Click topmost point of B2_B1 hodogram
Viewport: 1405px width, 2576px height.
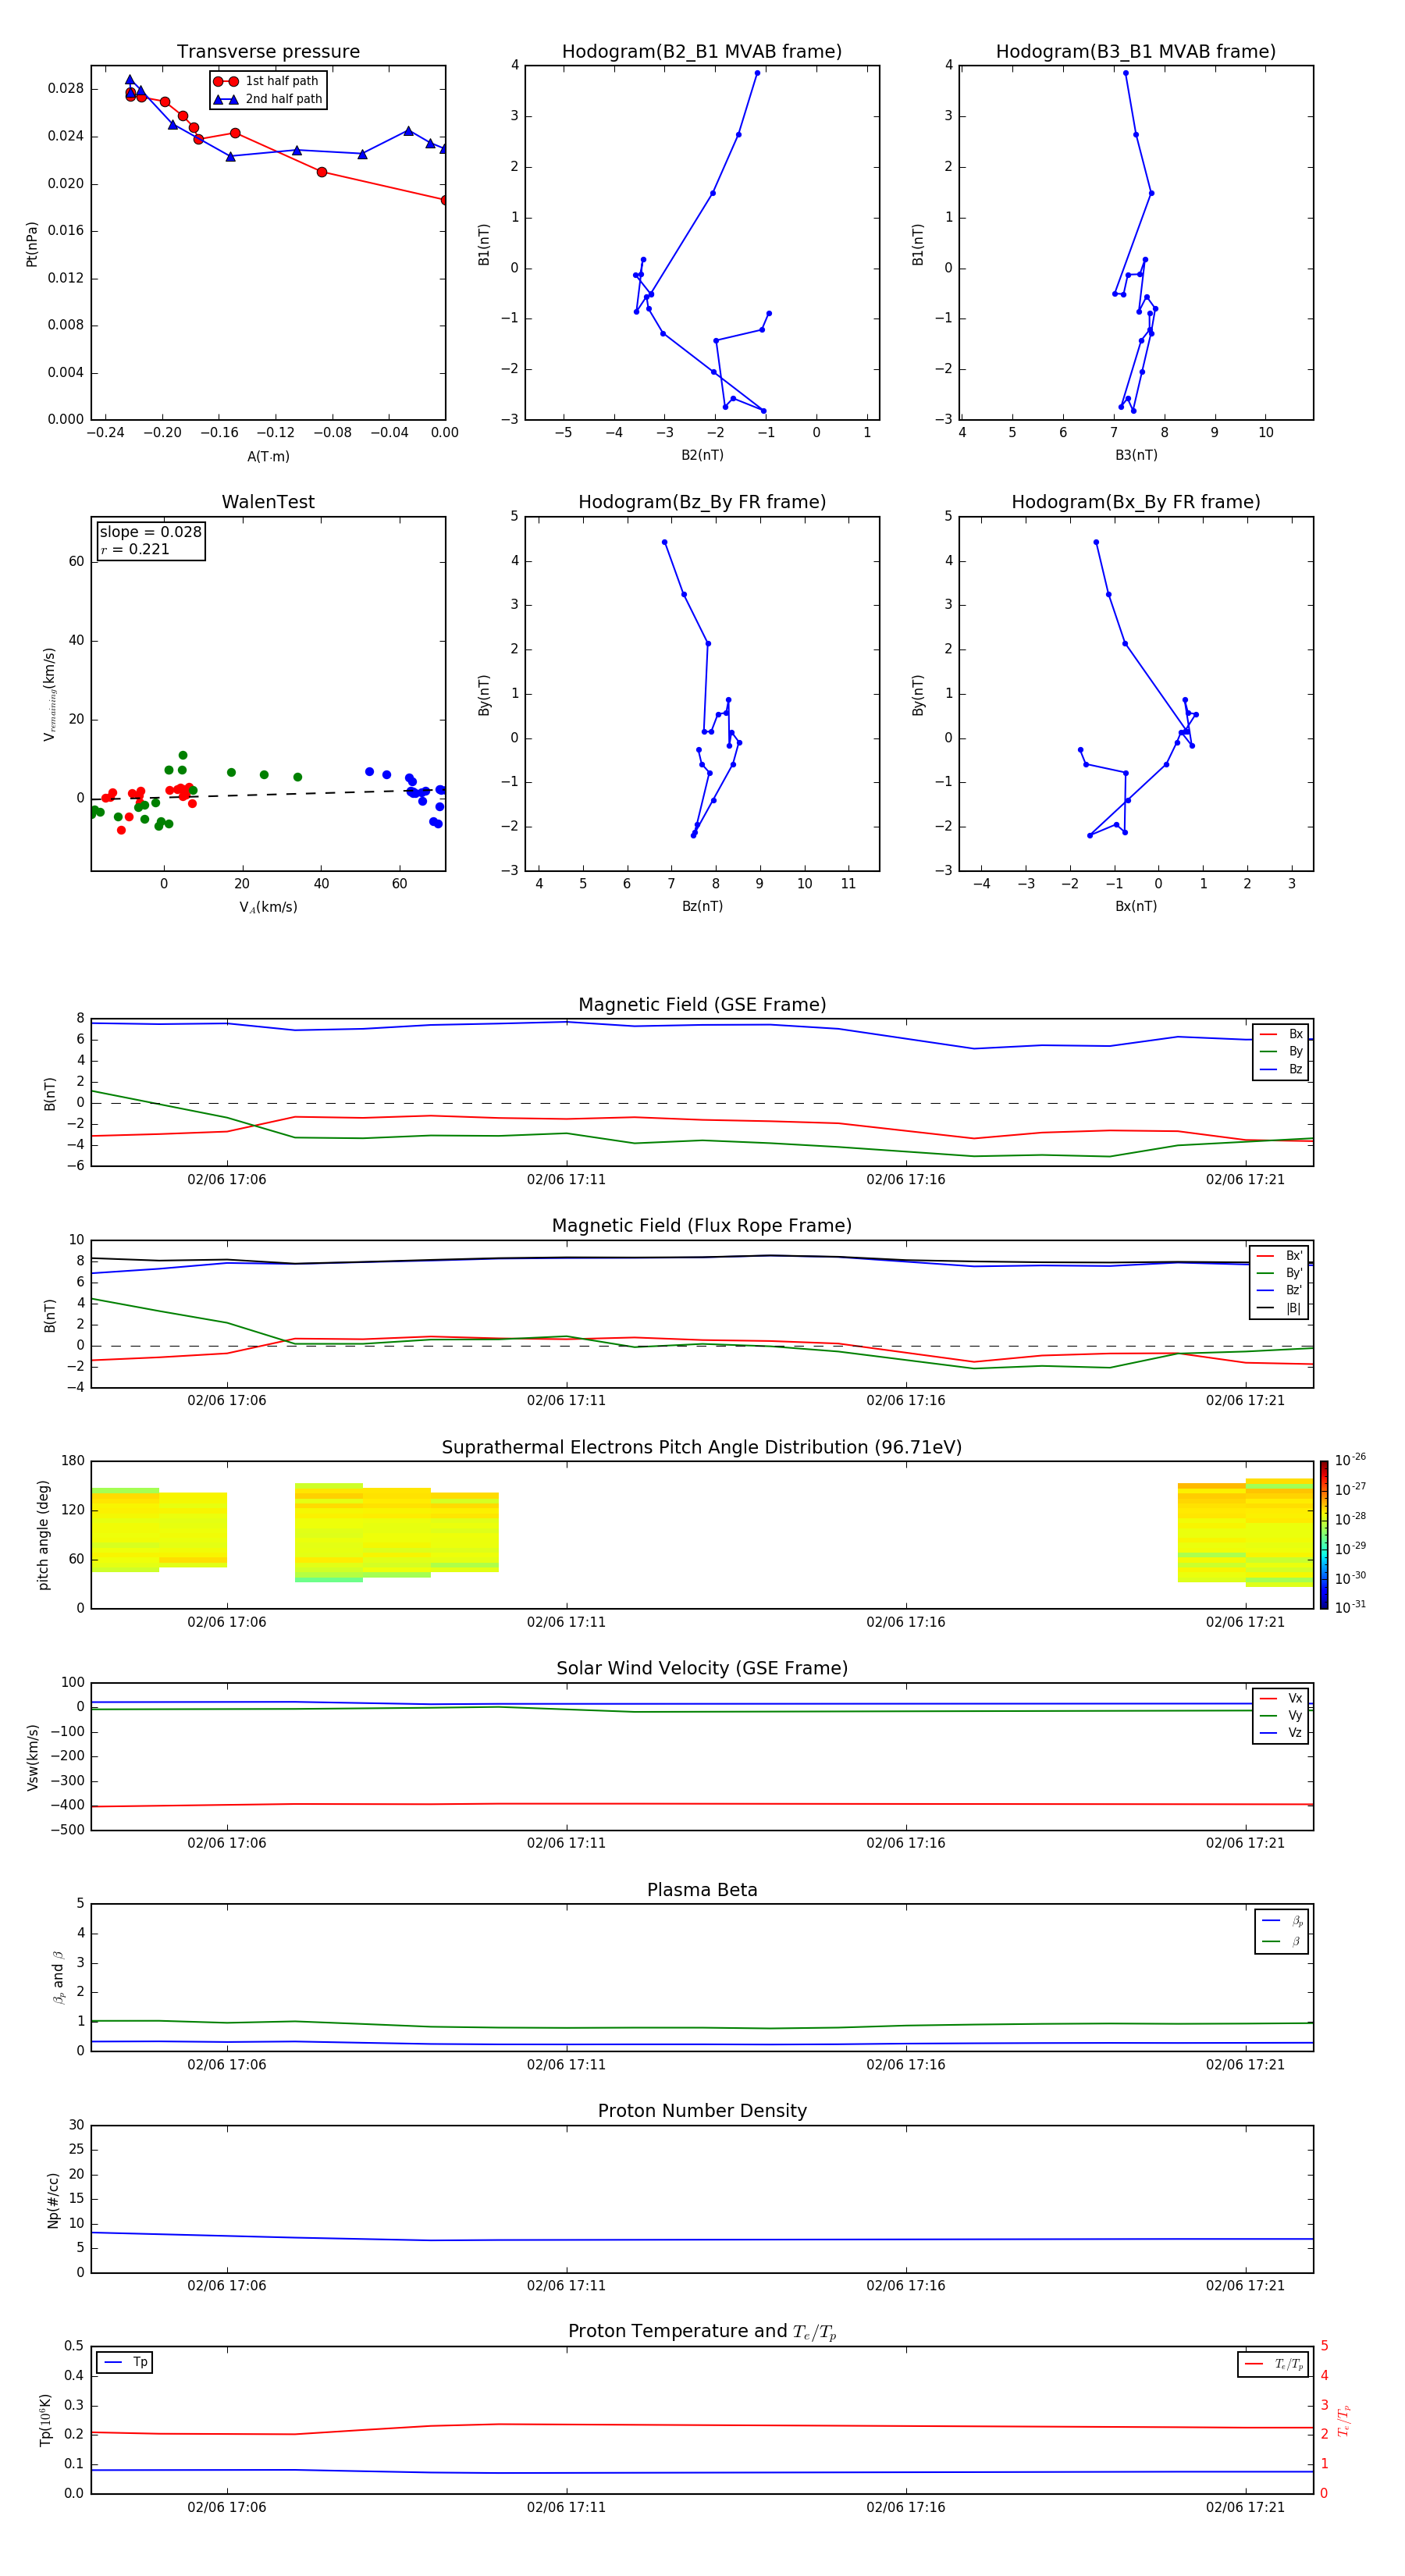[x=757, y=73]
